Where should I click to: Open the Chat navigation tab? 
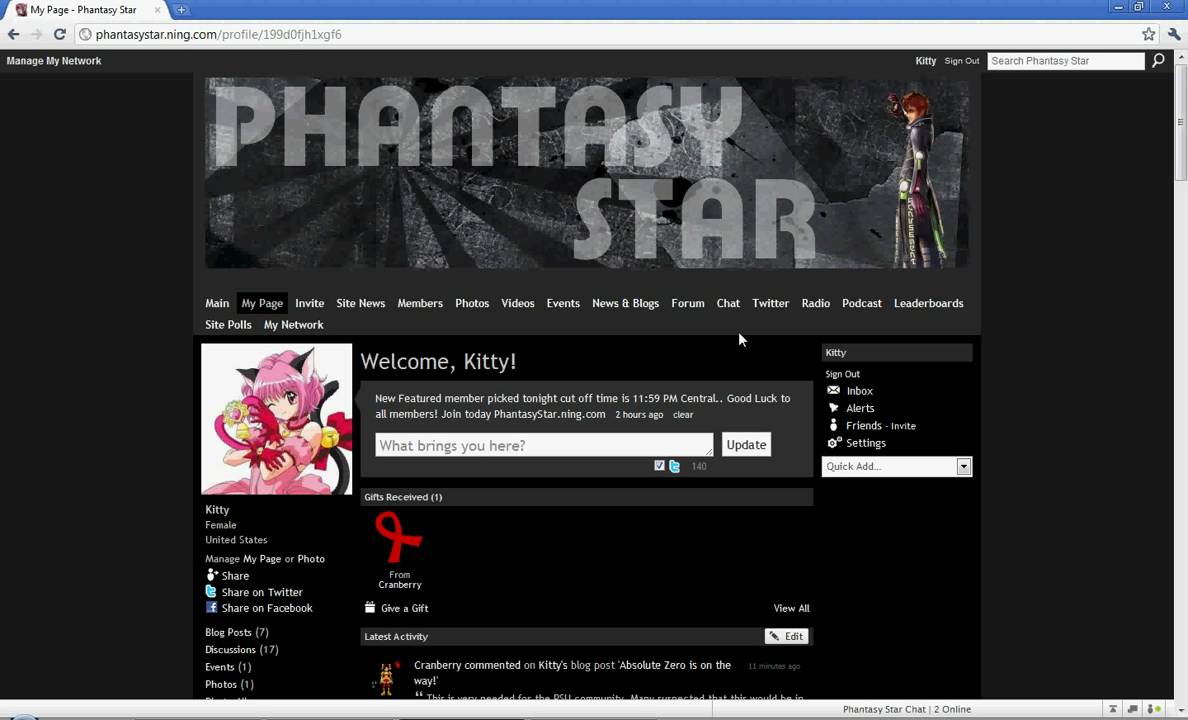click(728, 303)
